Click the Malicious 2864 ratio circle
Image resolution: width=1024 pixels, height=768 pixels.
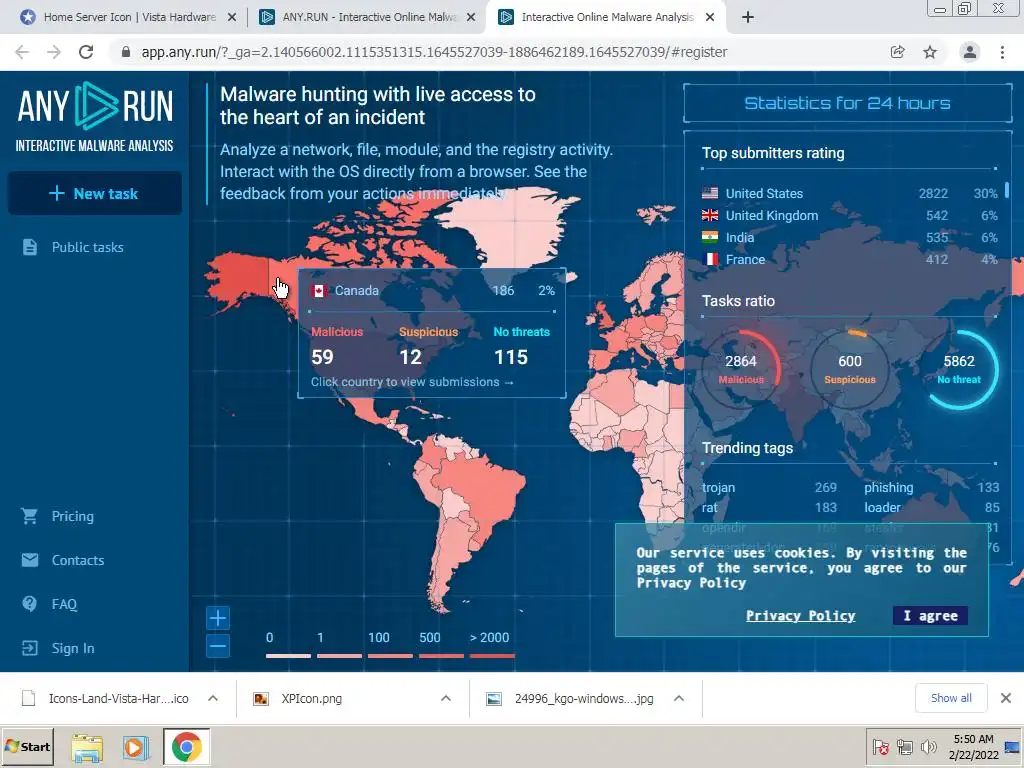pos(741,370)
